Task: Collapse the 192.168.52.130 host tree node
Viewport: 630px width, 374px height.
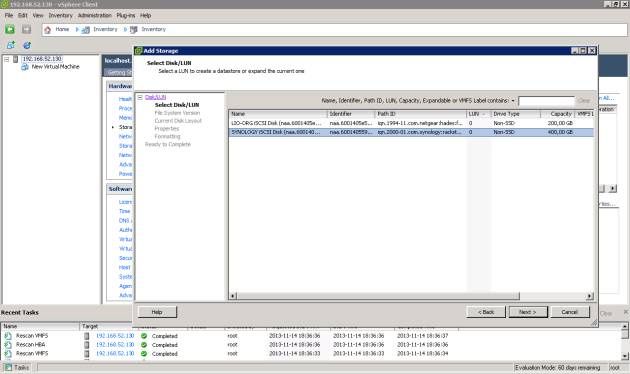Action: [x=7, y=59]
